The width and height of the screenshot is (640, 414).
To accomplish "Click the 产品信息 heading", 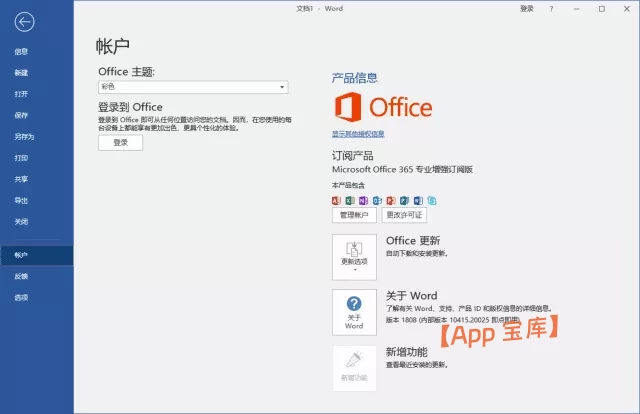I will click(x=355, y=78).
